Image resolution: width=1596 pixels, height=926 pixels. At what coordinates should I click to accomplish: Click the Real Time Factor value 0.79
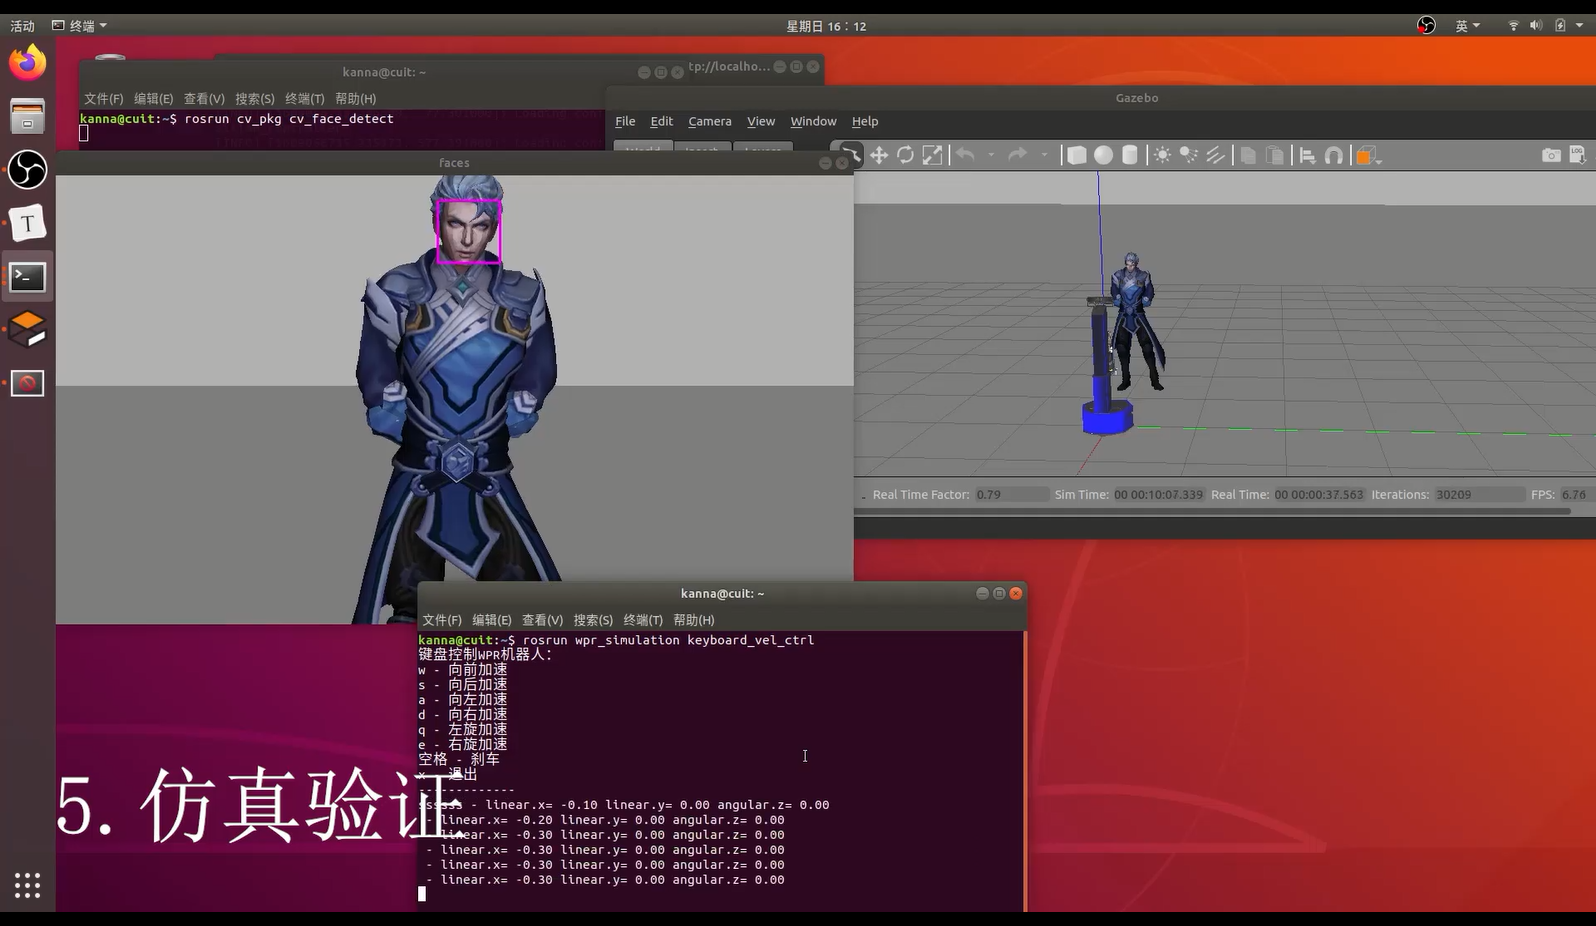[x=1011, y=495]
